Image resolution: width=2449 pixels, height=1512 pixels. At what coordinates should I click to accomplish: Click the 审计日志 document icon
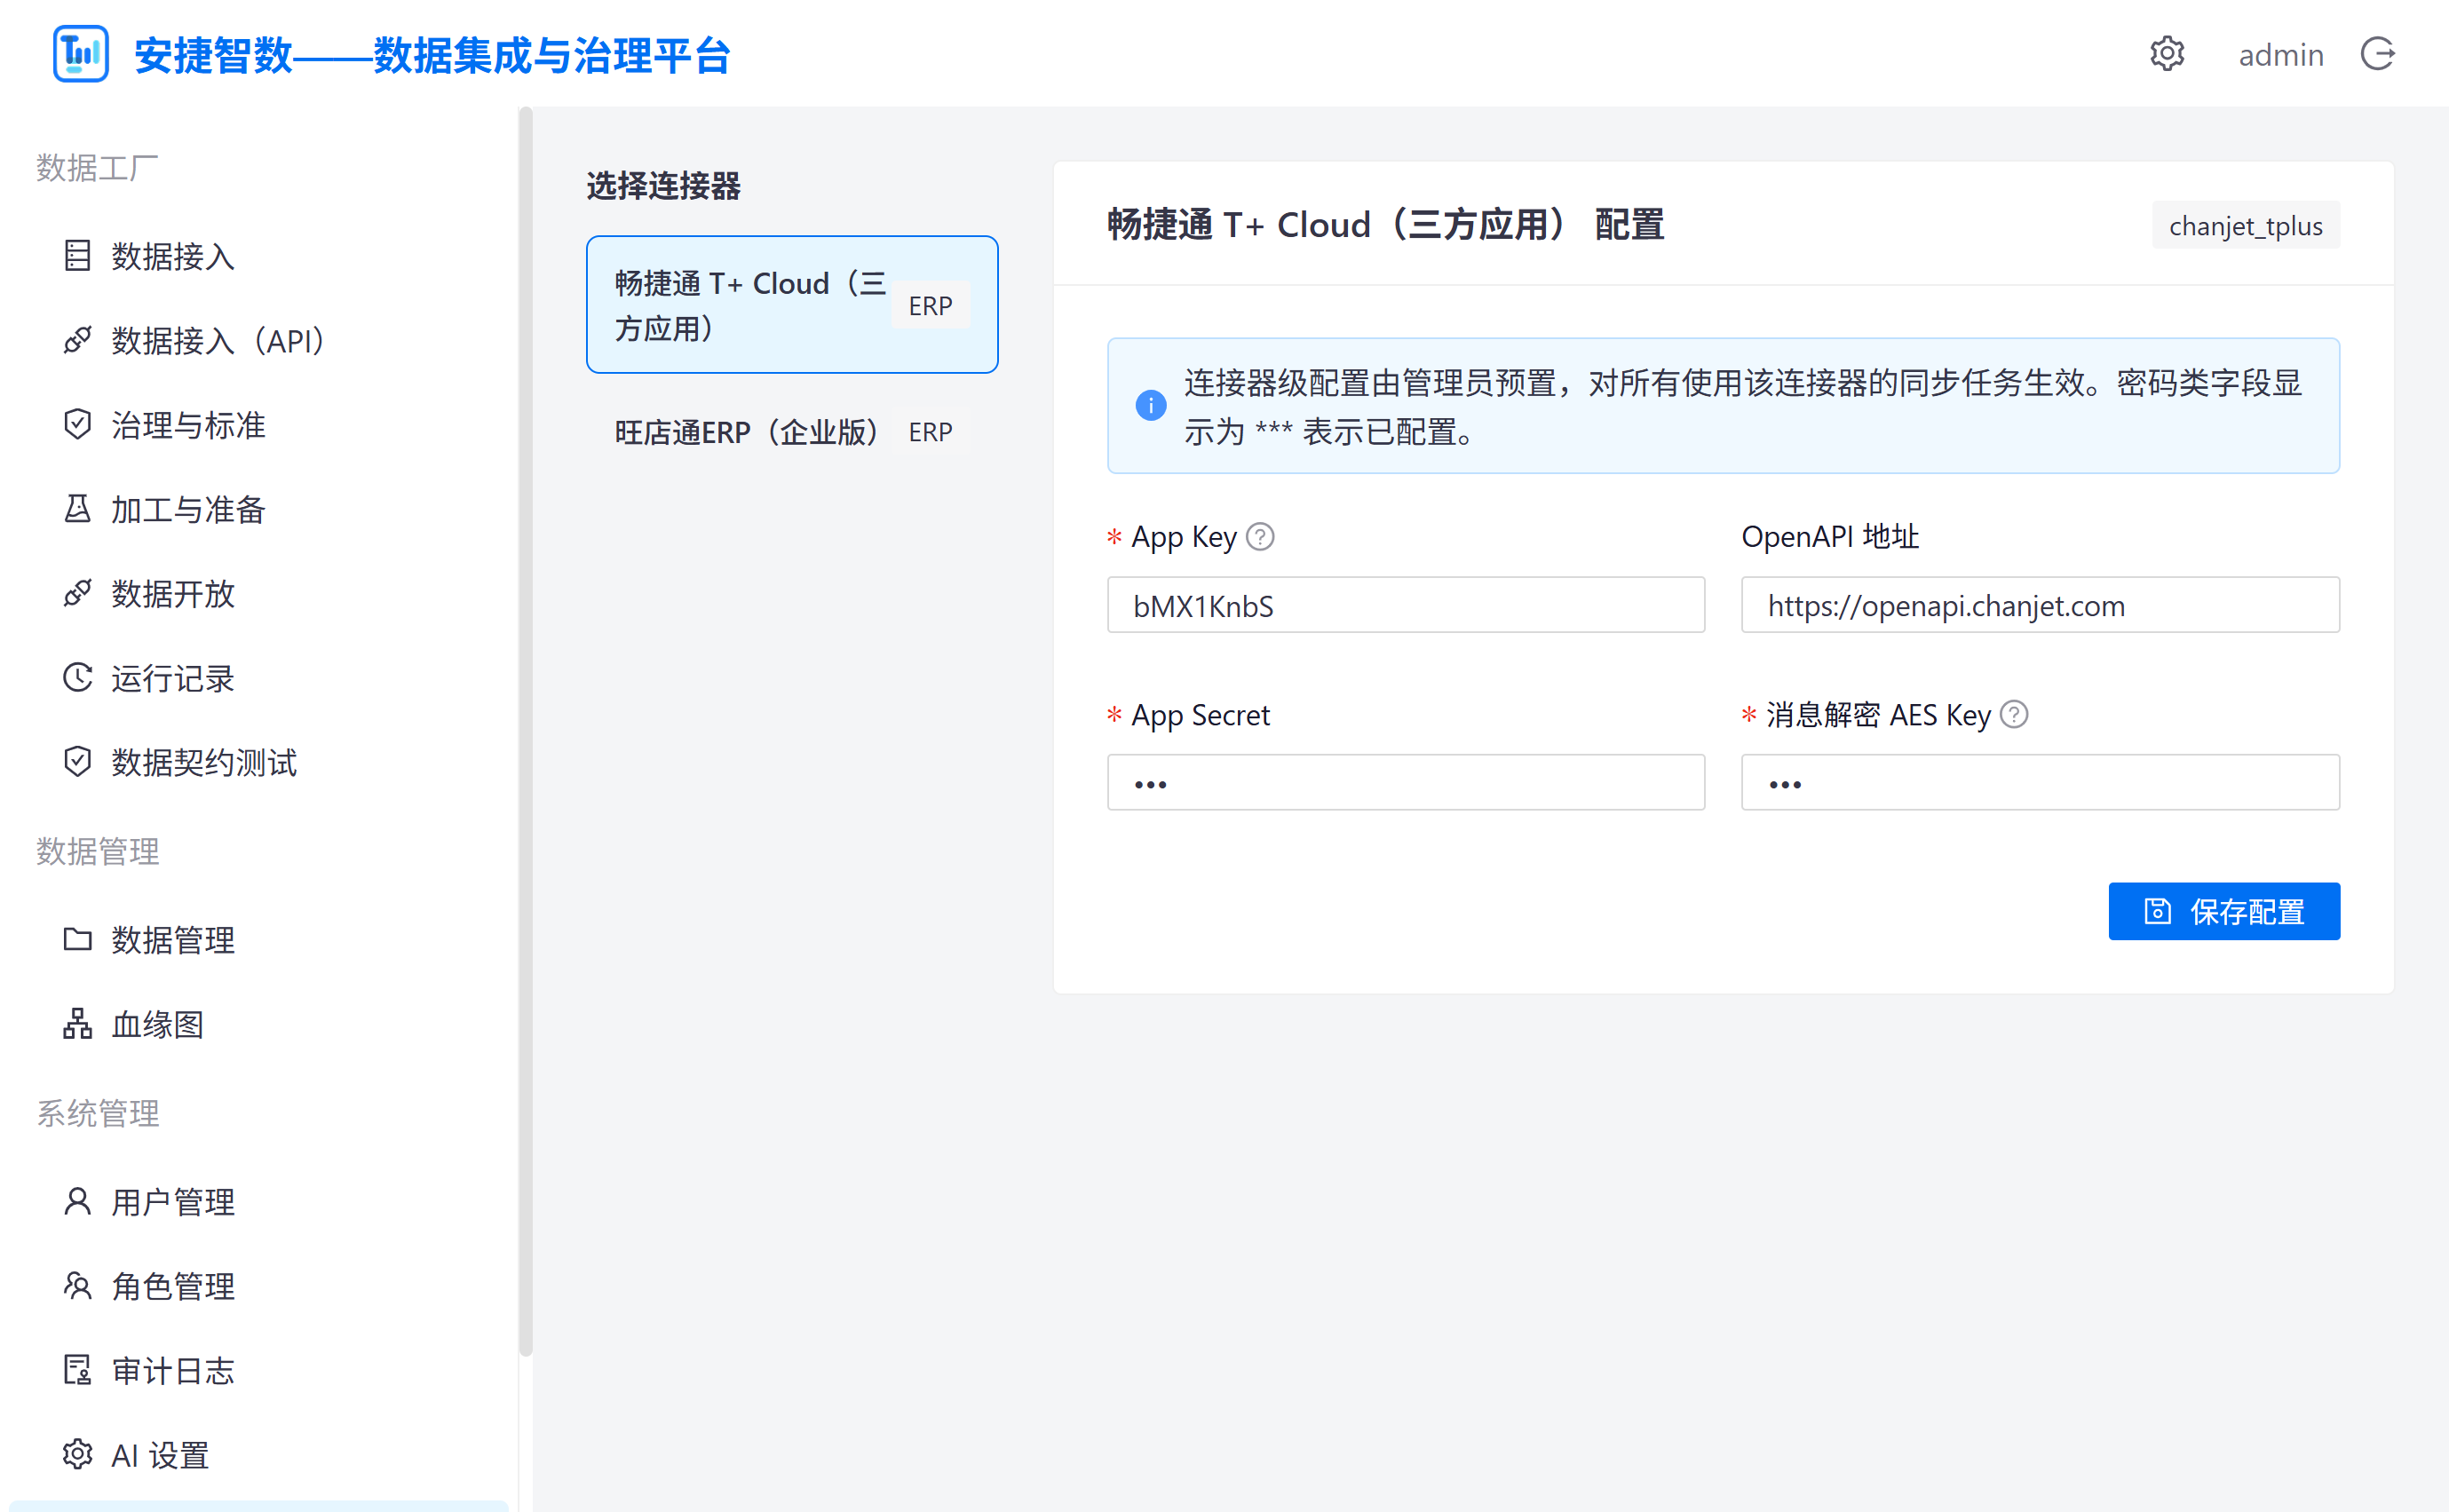tap(77, 1370)
